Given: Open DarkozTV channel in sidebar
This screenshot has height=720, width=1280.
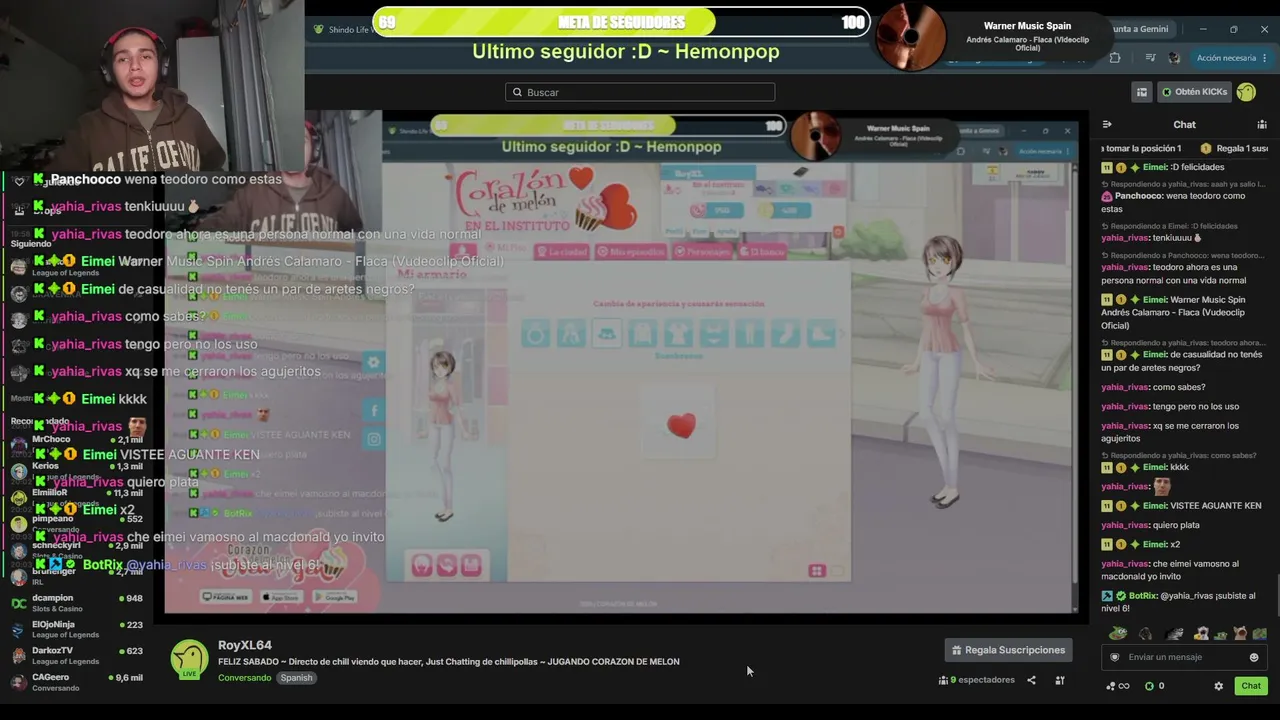Looking at the screenshot, I should click(77, 656).
